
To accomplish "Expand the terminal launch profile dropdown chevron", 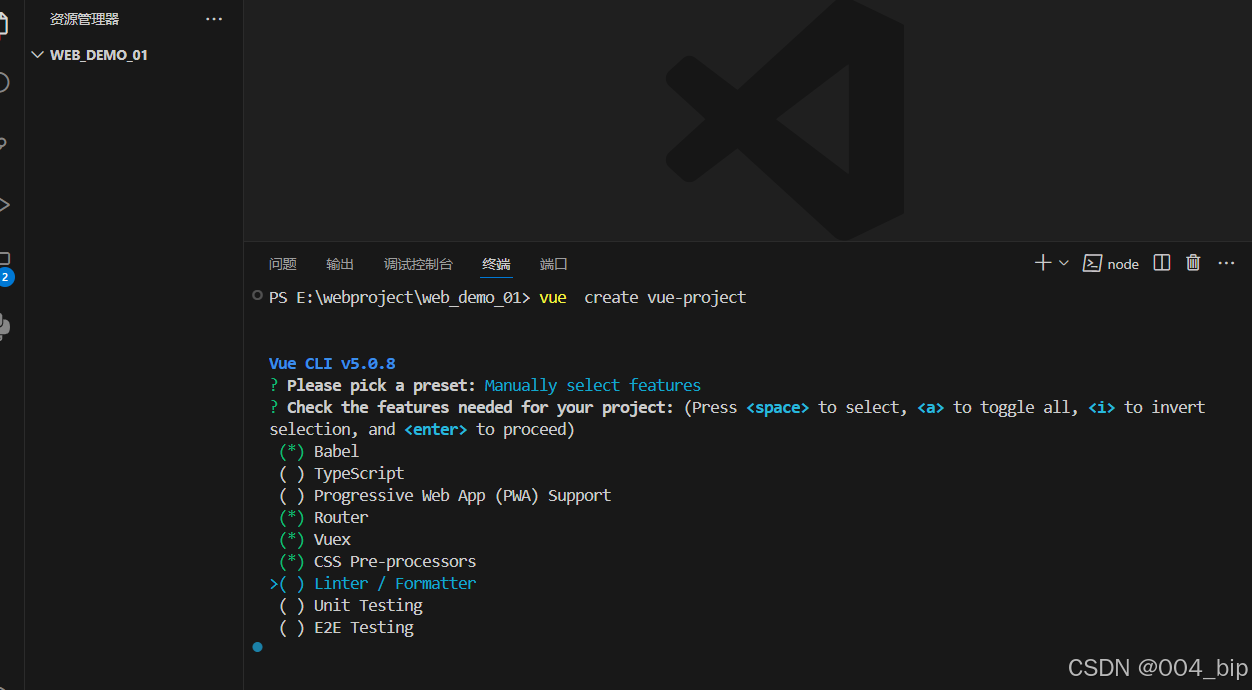I will [1063, 263].
